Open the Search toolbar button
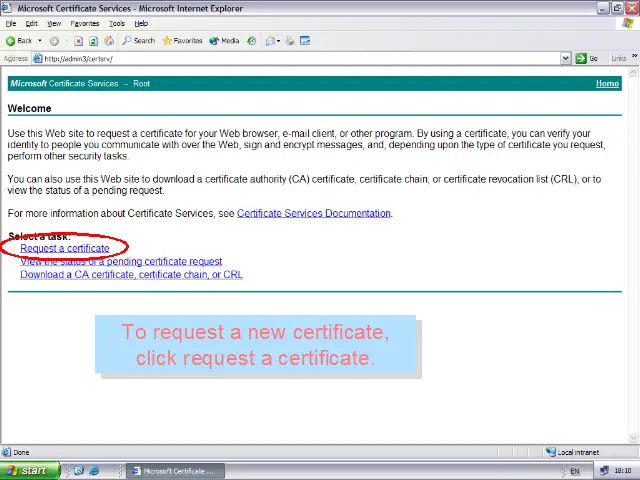This screenshot has width=640, height=480. click(x=138, y=41)
